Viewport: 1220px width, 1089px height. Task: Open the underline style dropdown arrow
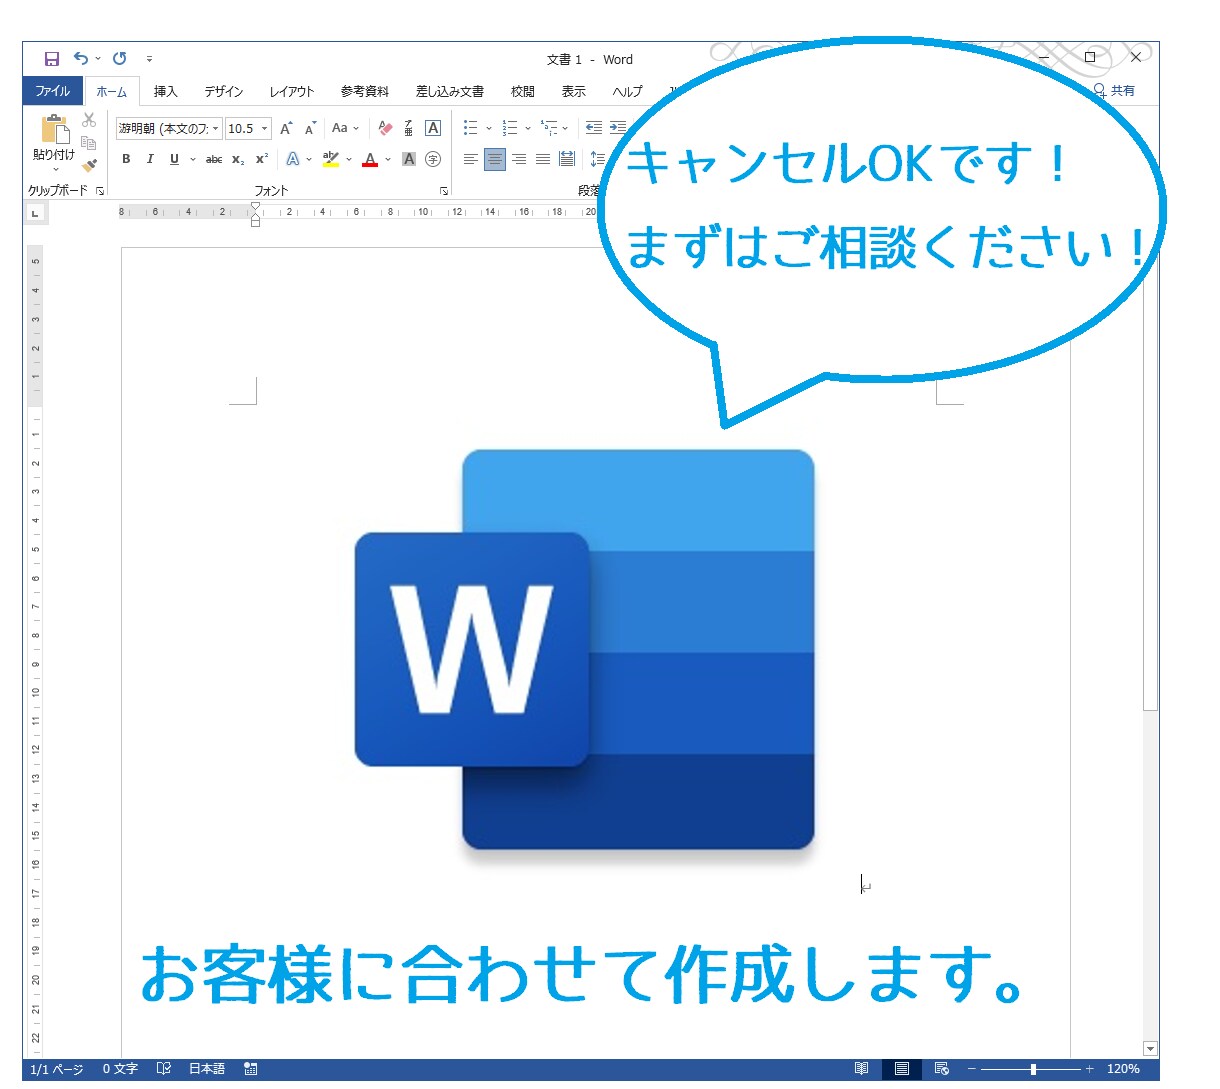[x=193, y=159]
